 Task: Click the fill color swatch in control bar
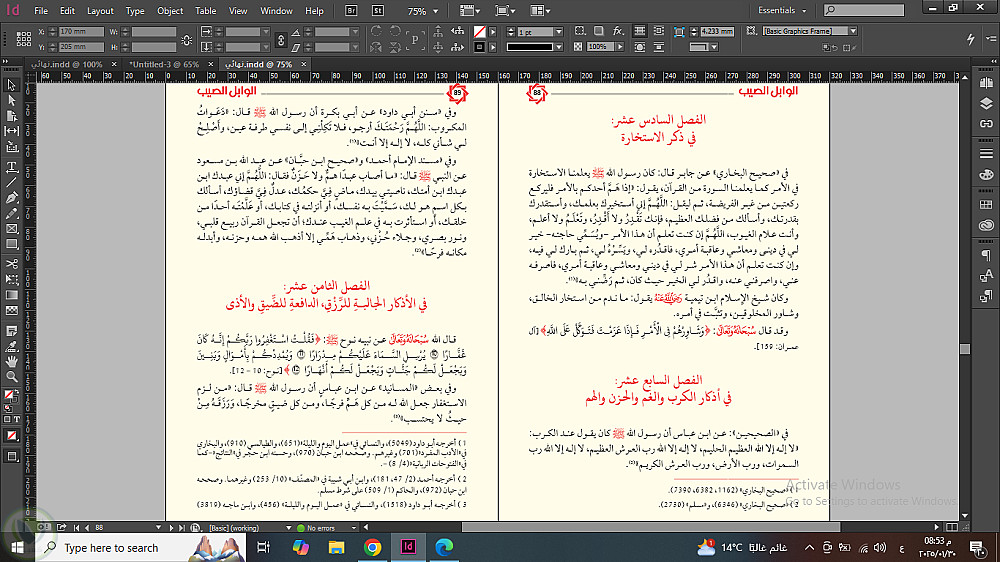tap(481, 32)
